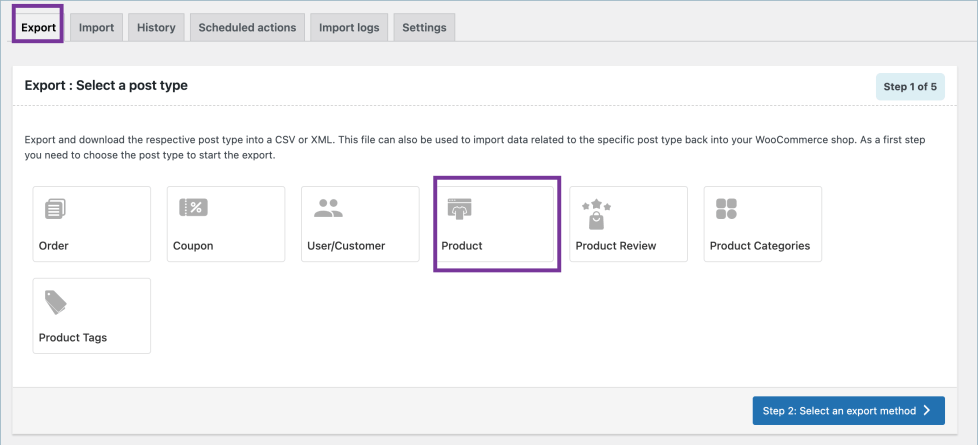The width and height of the screenshot is (978, 445).
Task: Click the Product Review stars bag icon
Action: 596,215
